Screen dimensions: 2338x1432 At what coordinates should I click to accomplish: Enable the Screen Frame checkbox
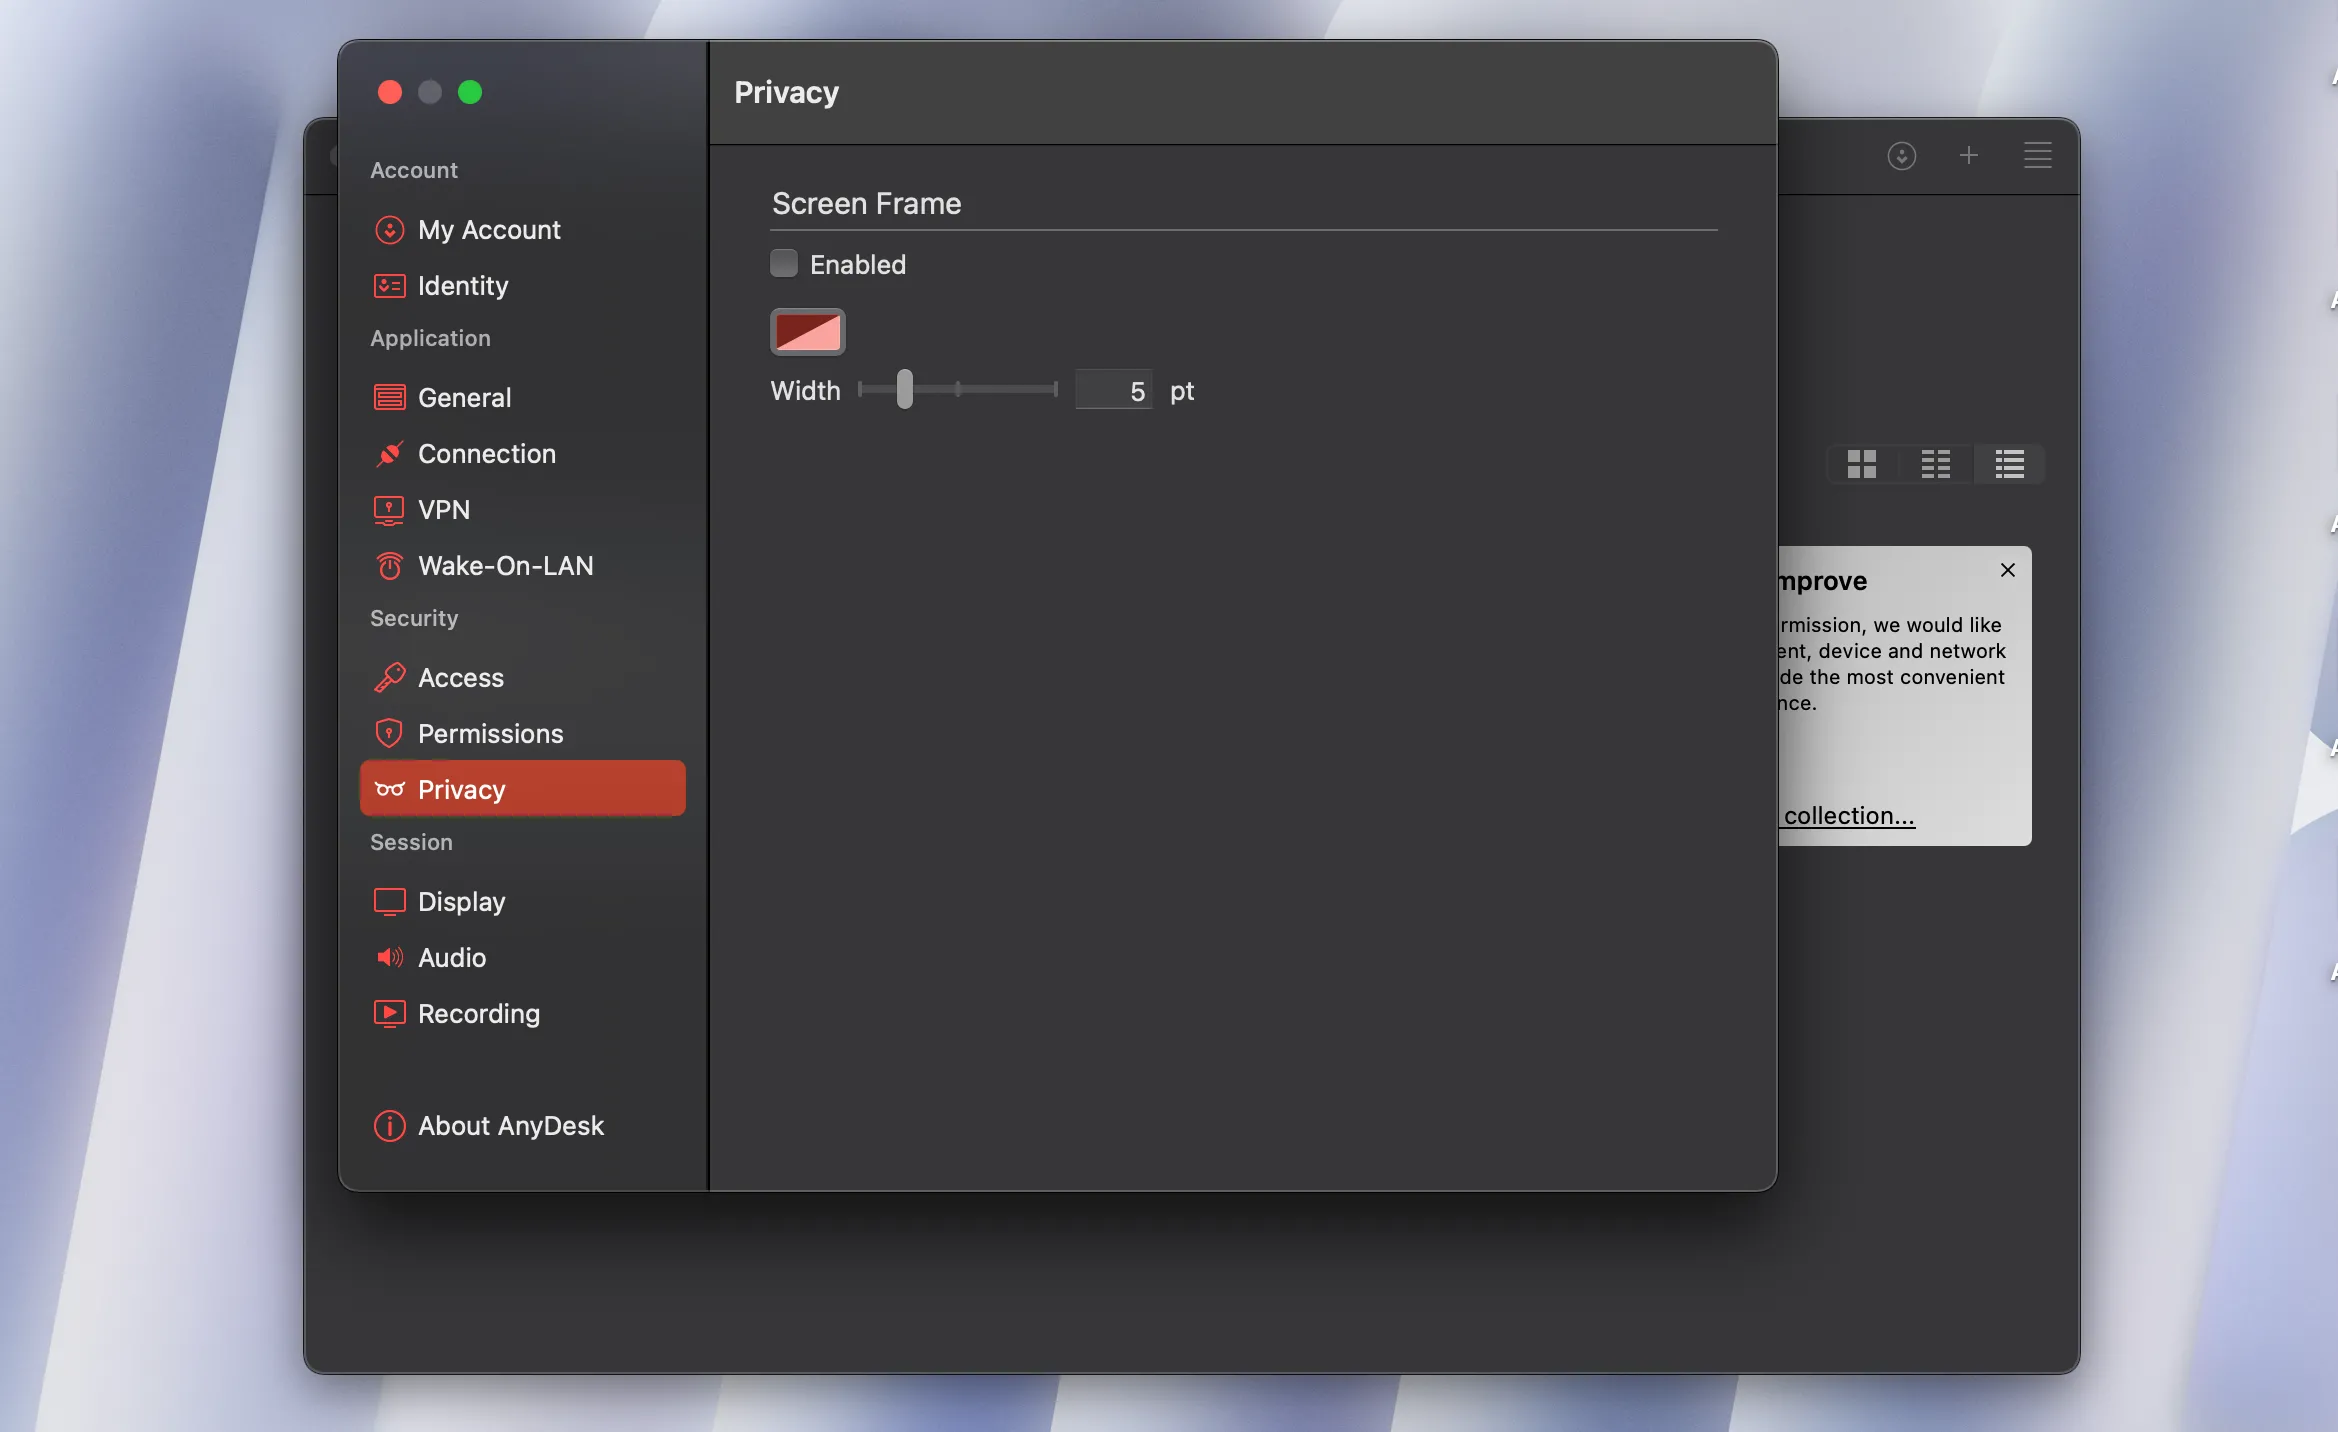(784, 264)
